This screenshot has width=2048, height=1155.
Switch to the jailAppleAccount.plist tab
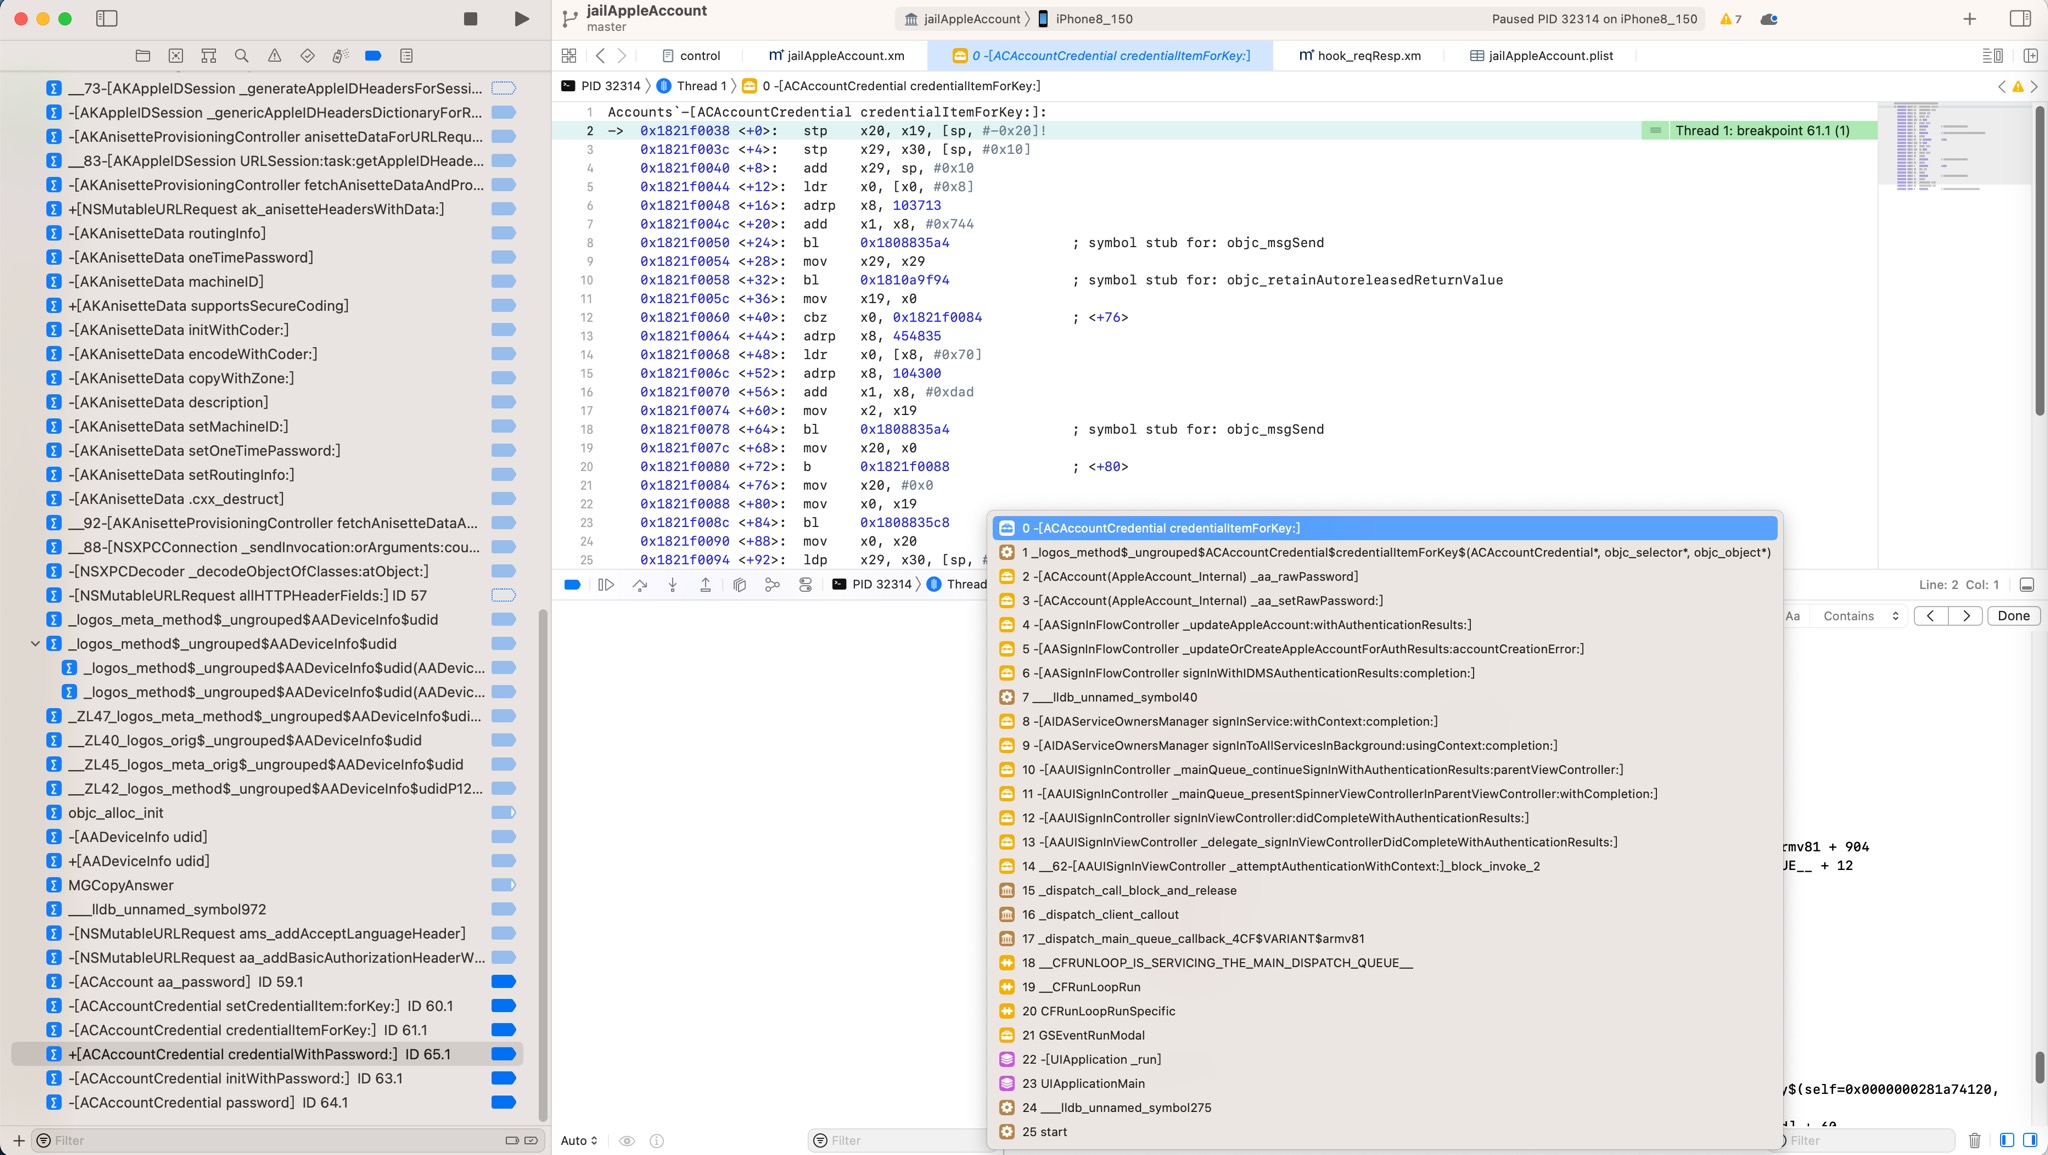[x=1542, y=56]
